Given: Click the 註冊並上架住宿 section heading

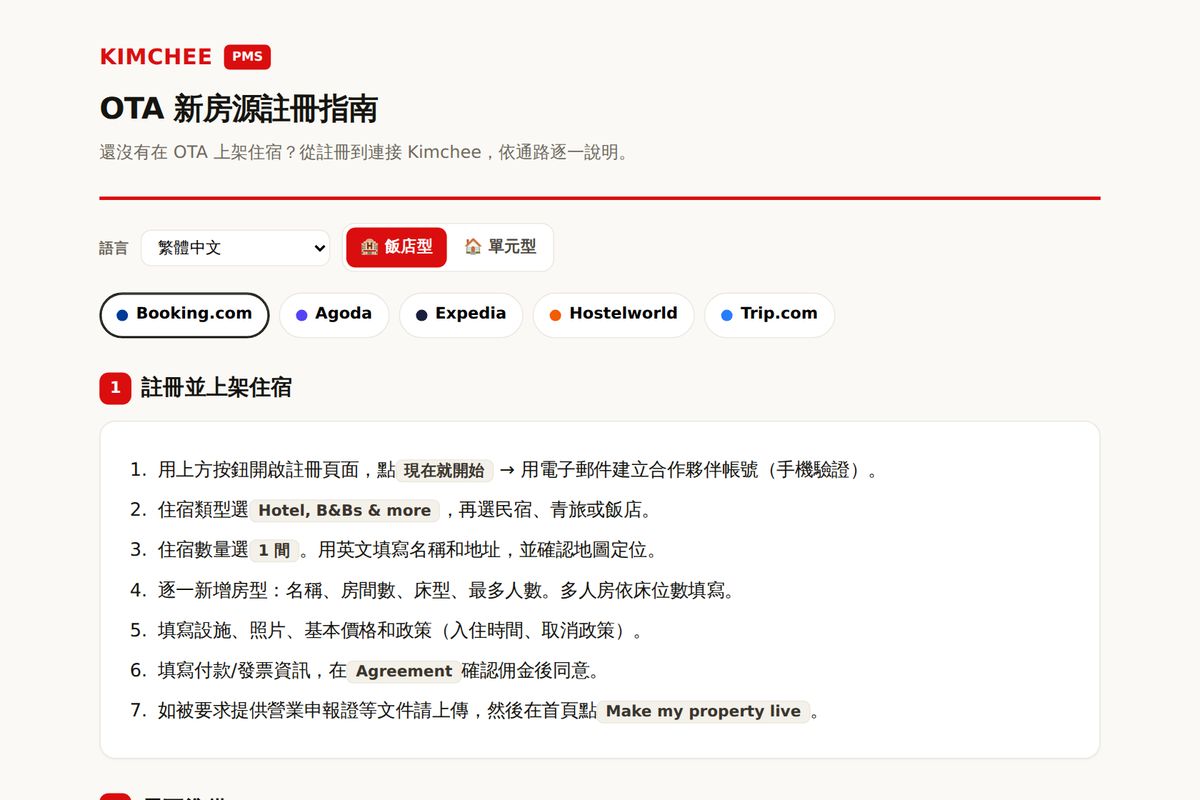Looking at the screenshot, I should (x=216, y=388).
